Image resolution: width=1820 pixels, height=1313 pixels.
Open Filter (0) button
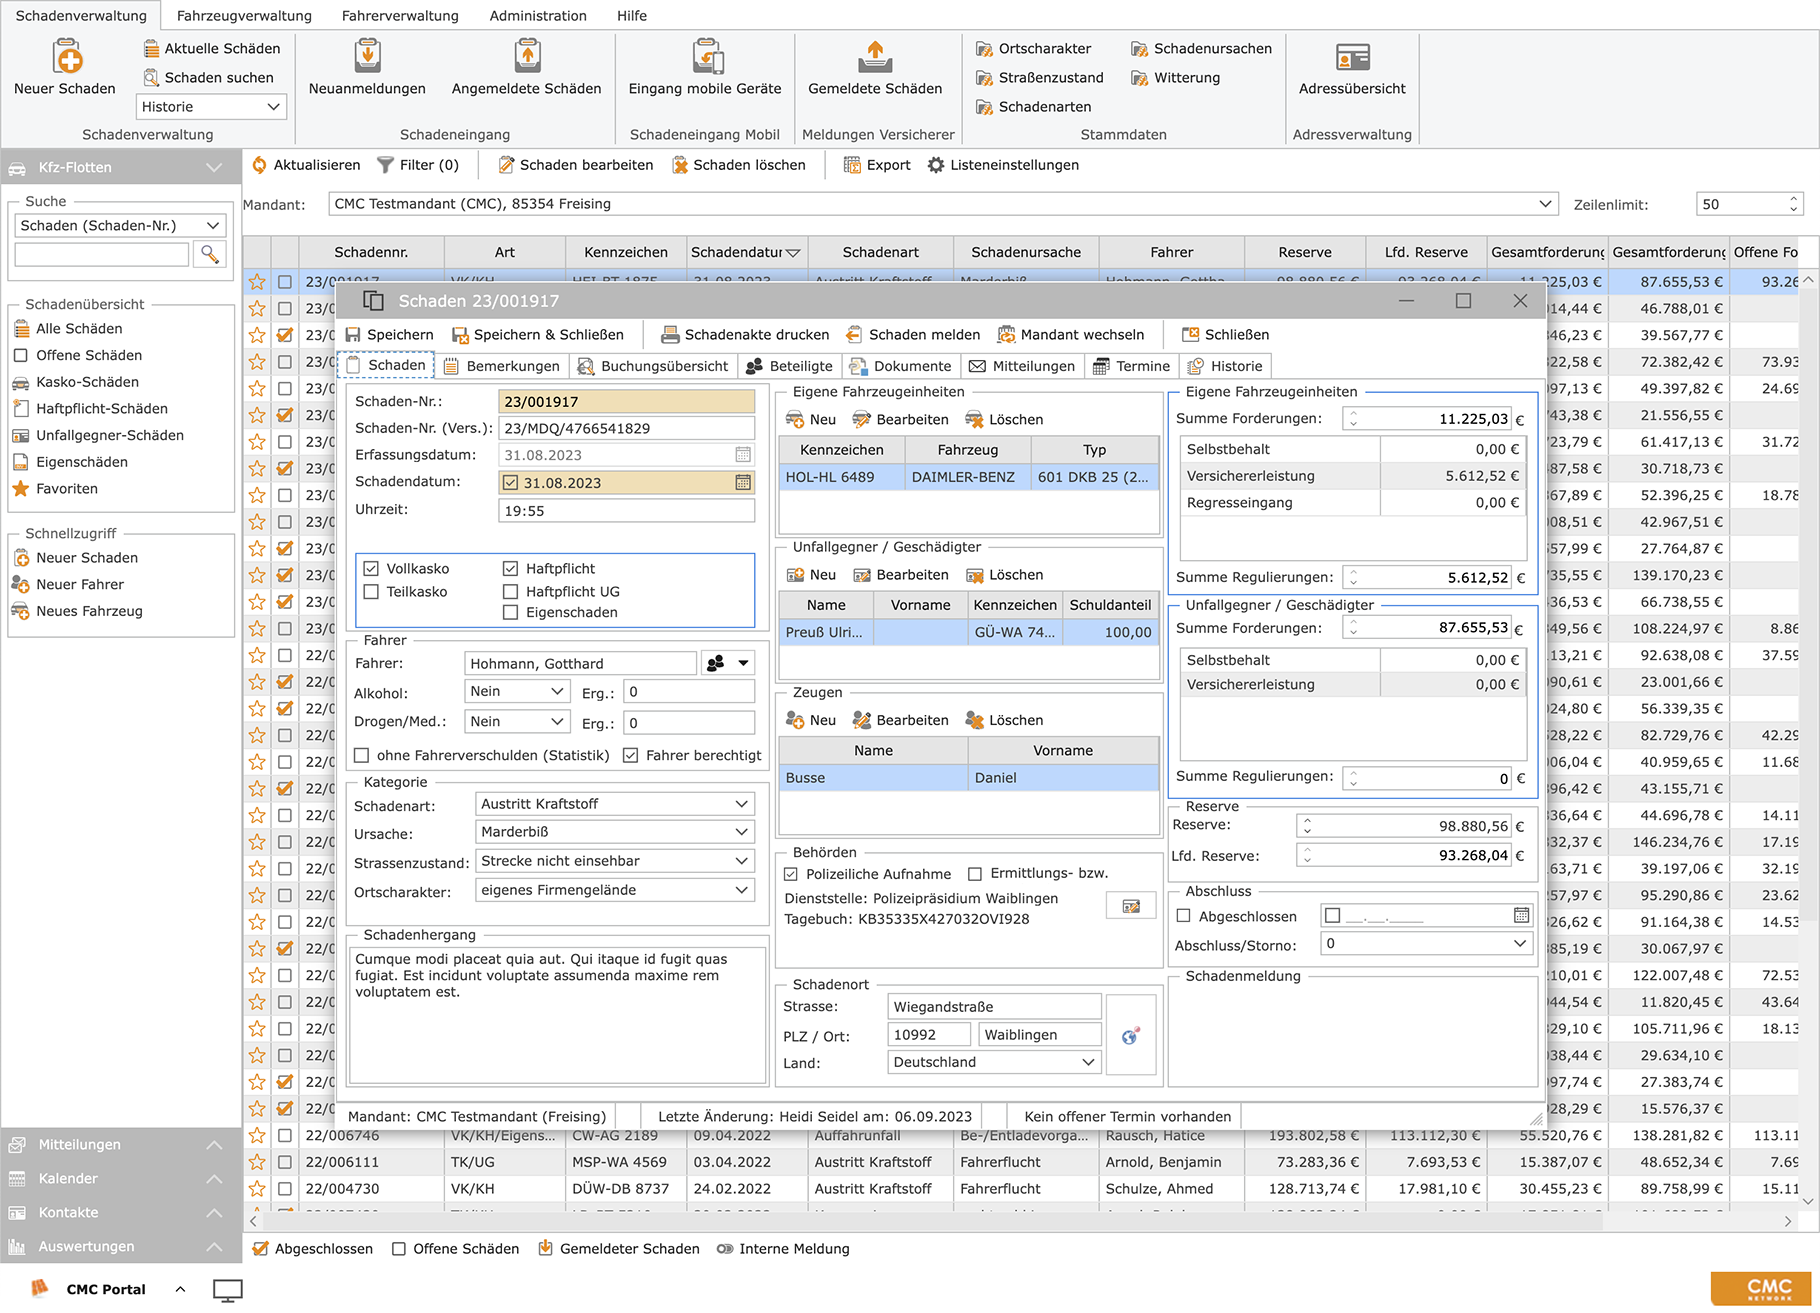coord(418,165)
